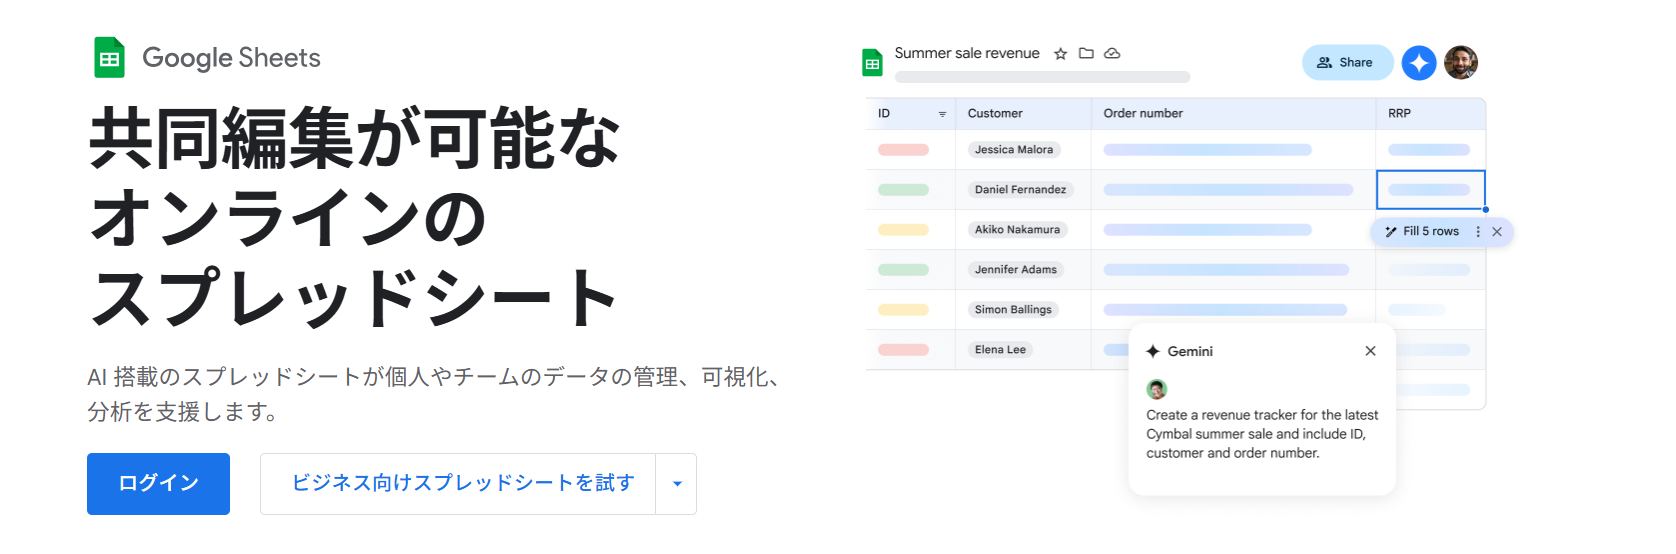Click the Google Sheets logo icon

point(109,57)
